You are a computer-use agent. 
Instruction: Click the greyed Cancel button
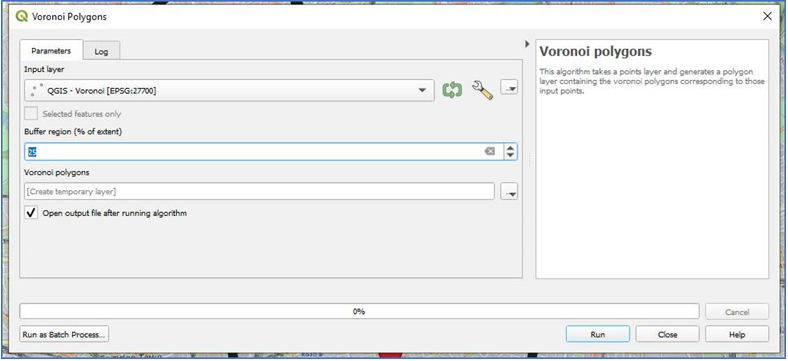point(737,312)
